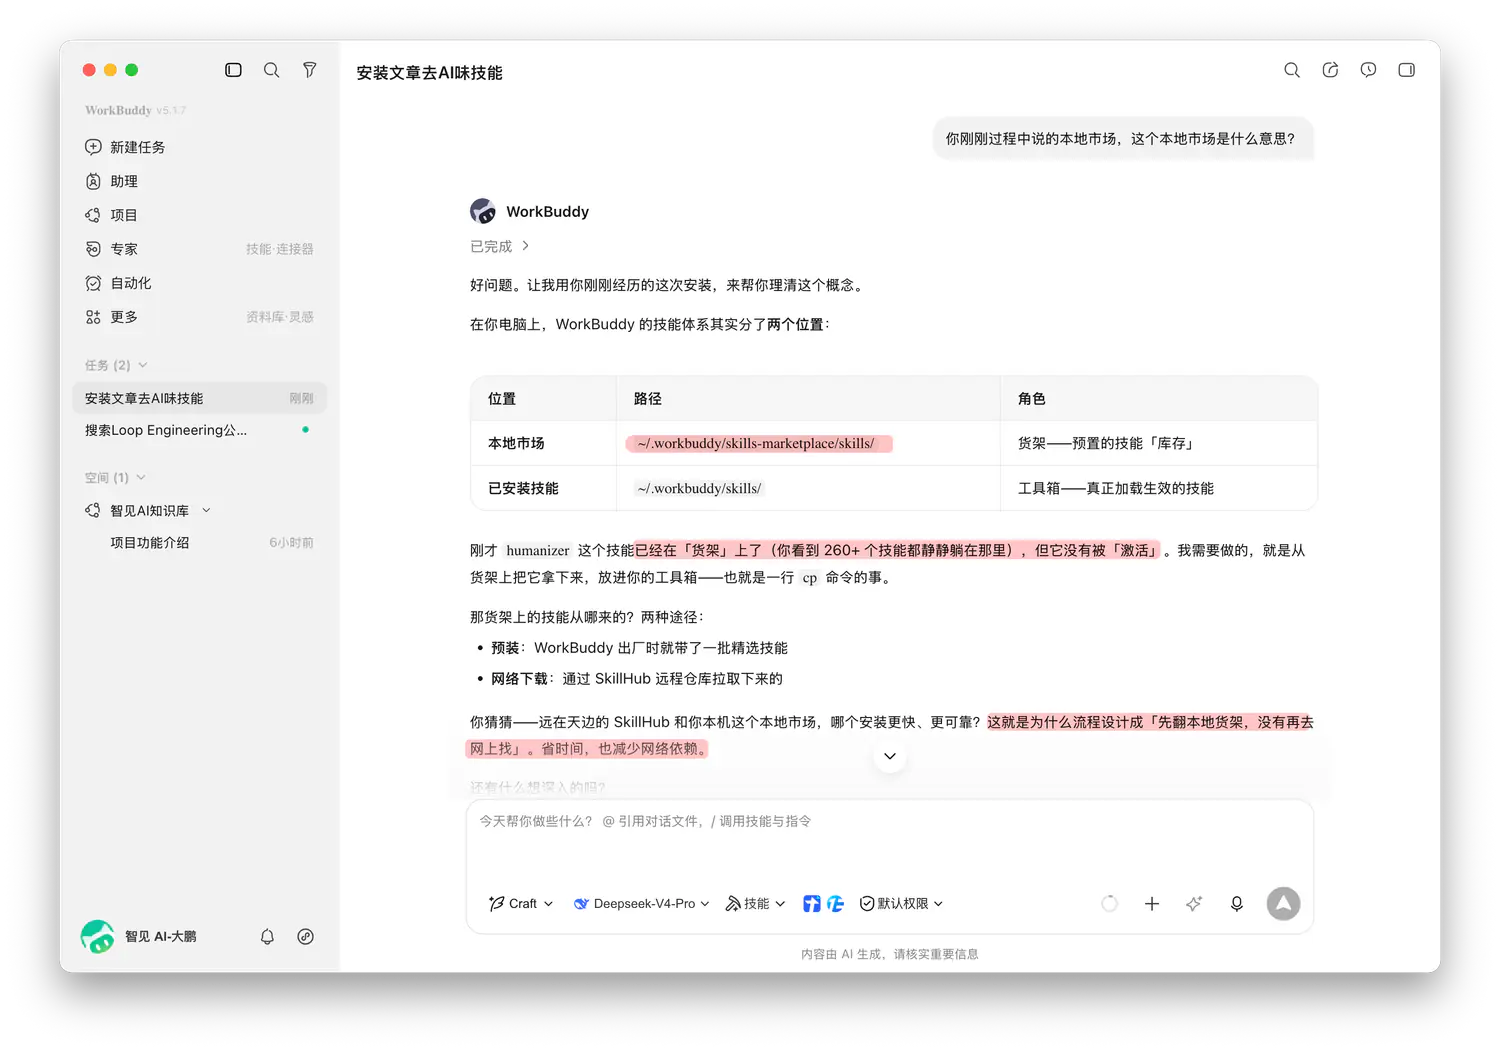Open the 搜索Loop Engineering公... task

point(199,430)
